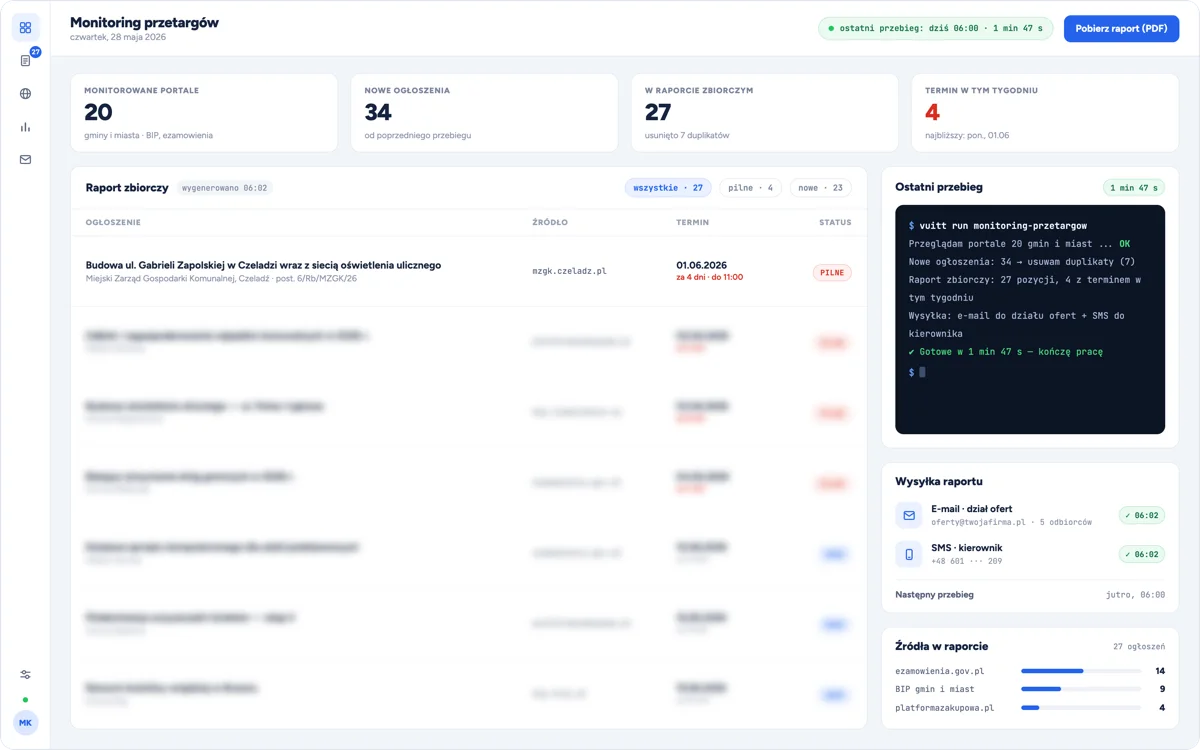The image size is (1200, 750).
Task: Open the bar chart statistics icon
Action: tap(25, 127)
